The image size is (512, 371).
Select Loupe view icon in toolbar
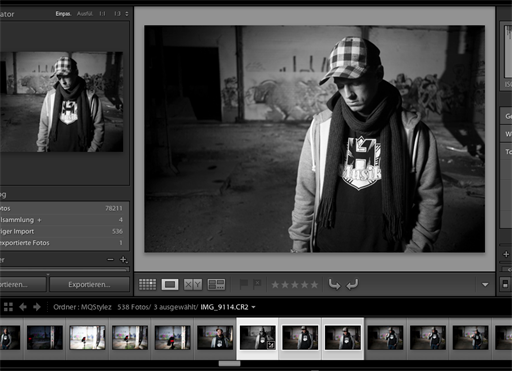tap(170, 285)
